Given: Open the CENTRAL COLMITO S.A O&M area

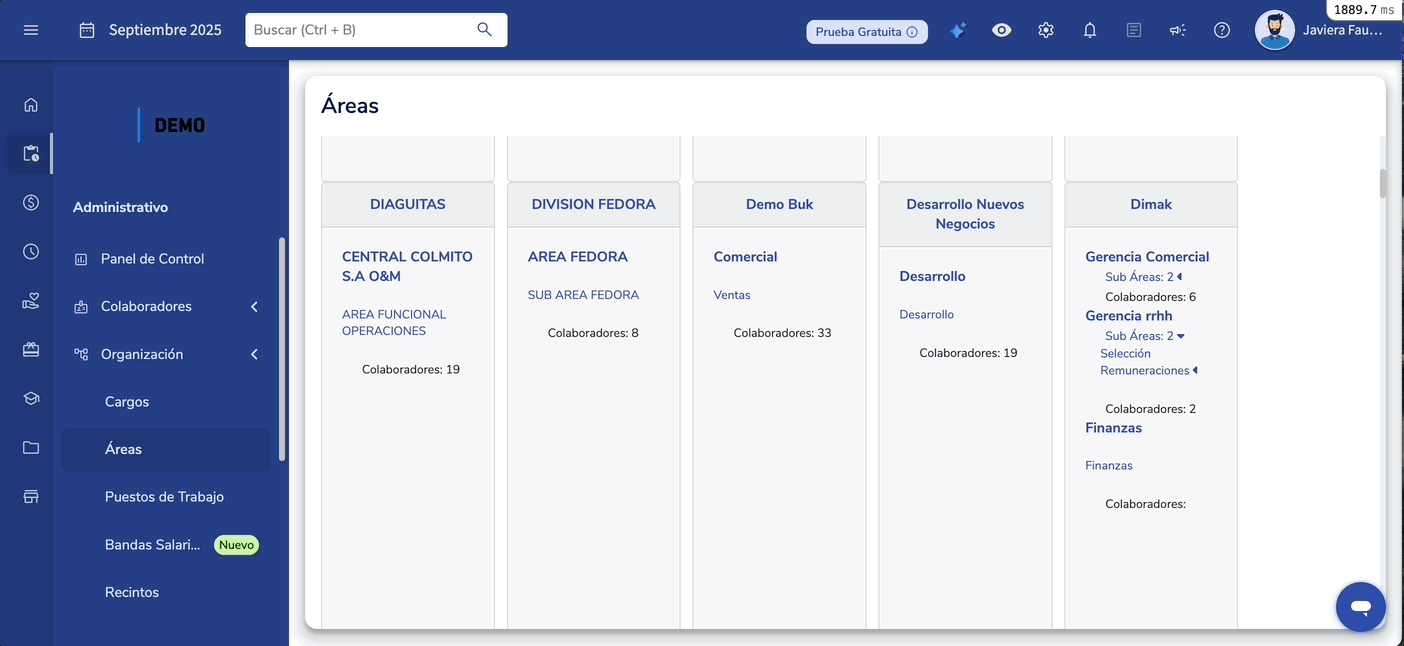Looking at the screenshot, I should 407,266.
